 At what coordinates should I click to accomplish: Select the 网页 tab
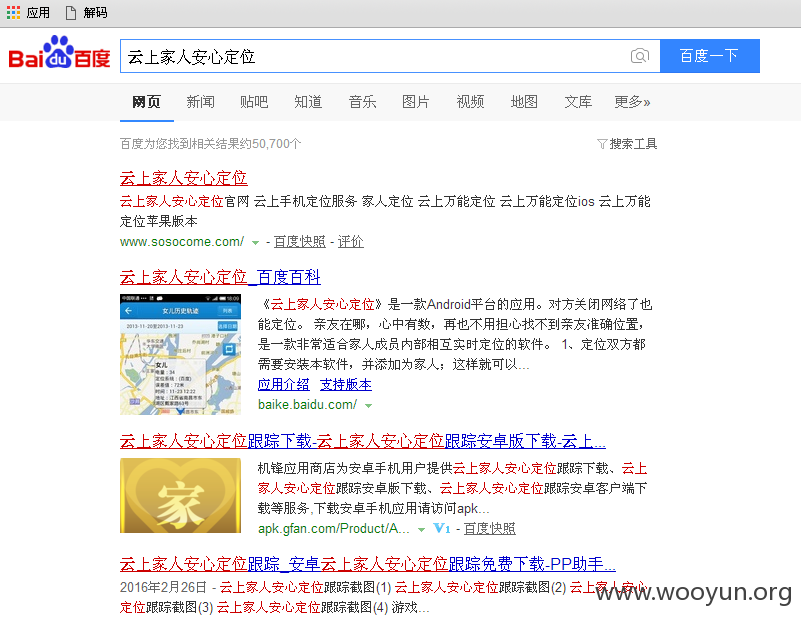tap(147, 102)
